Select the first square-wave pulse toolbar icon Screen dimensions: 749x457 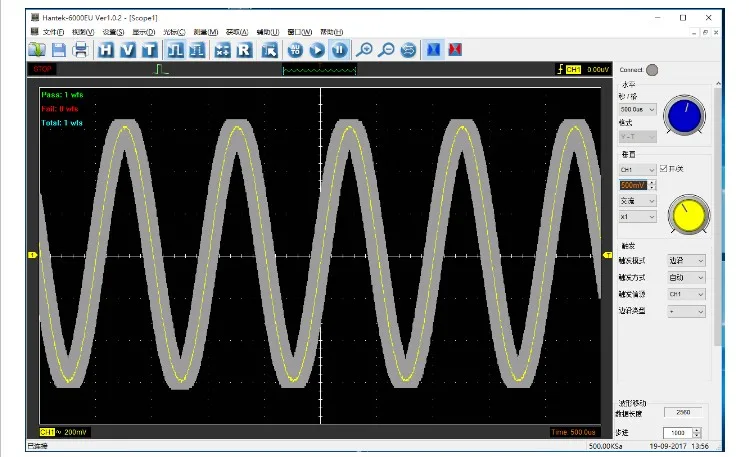click(175, 50)
